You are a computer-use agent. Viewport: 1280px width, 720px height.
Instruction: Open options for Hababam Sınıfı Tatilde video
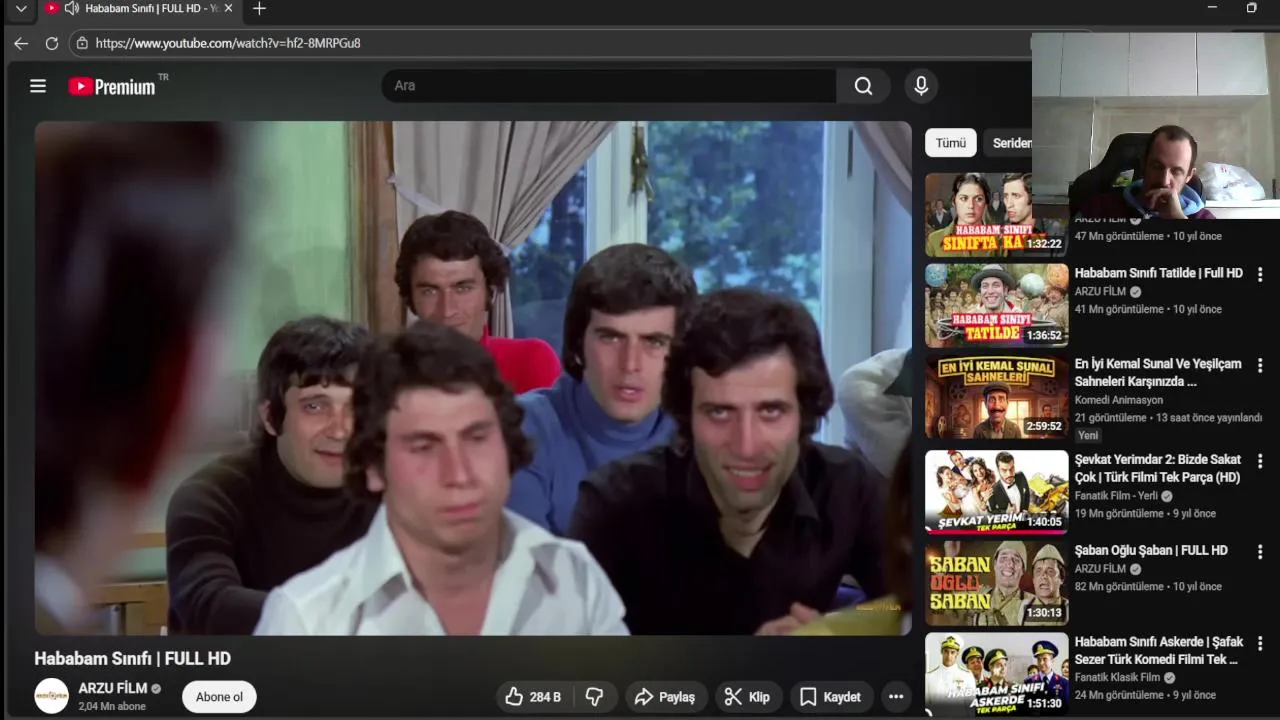[x=1260, y=274]
